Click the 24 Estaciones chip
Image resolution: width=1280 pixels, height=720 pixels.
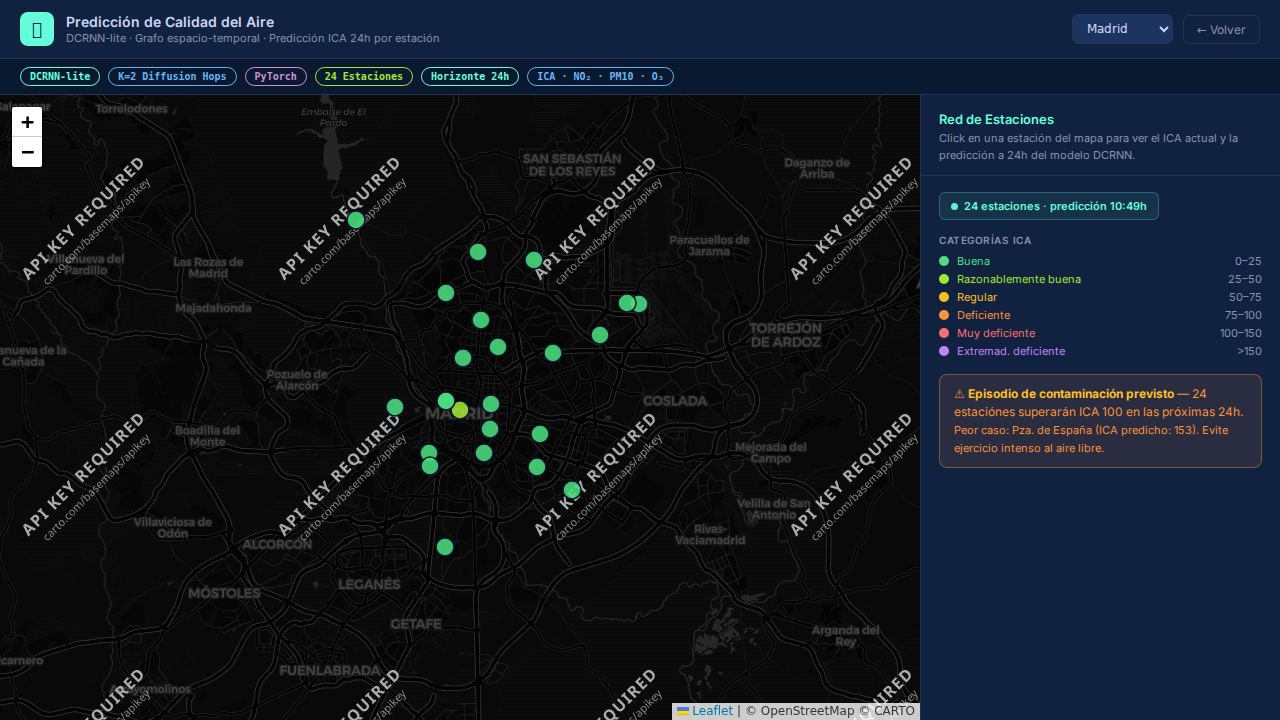[364, 76]
